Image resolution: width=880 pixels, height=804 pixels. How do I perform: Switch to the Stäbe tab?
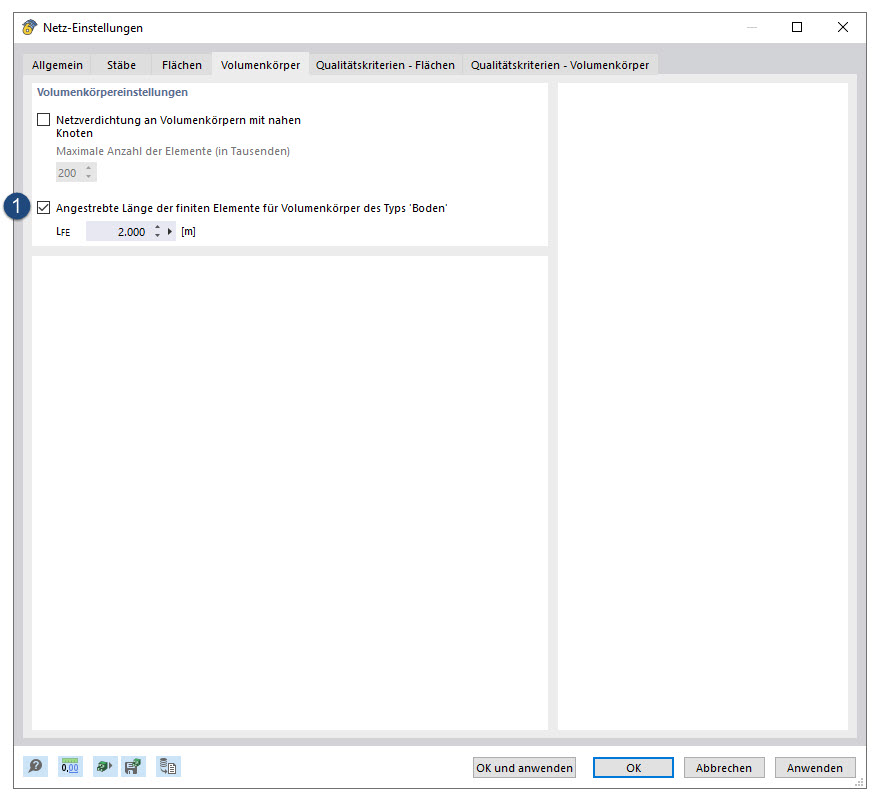point(121,65)
